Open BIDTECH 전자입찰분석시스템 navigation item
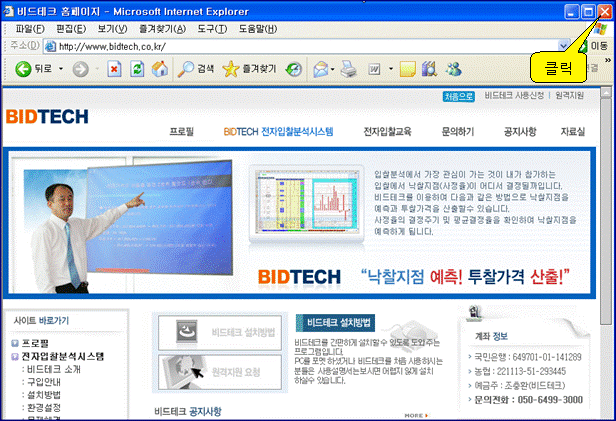 pos(278,132)
